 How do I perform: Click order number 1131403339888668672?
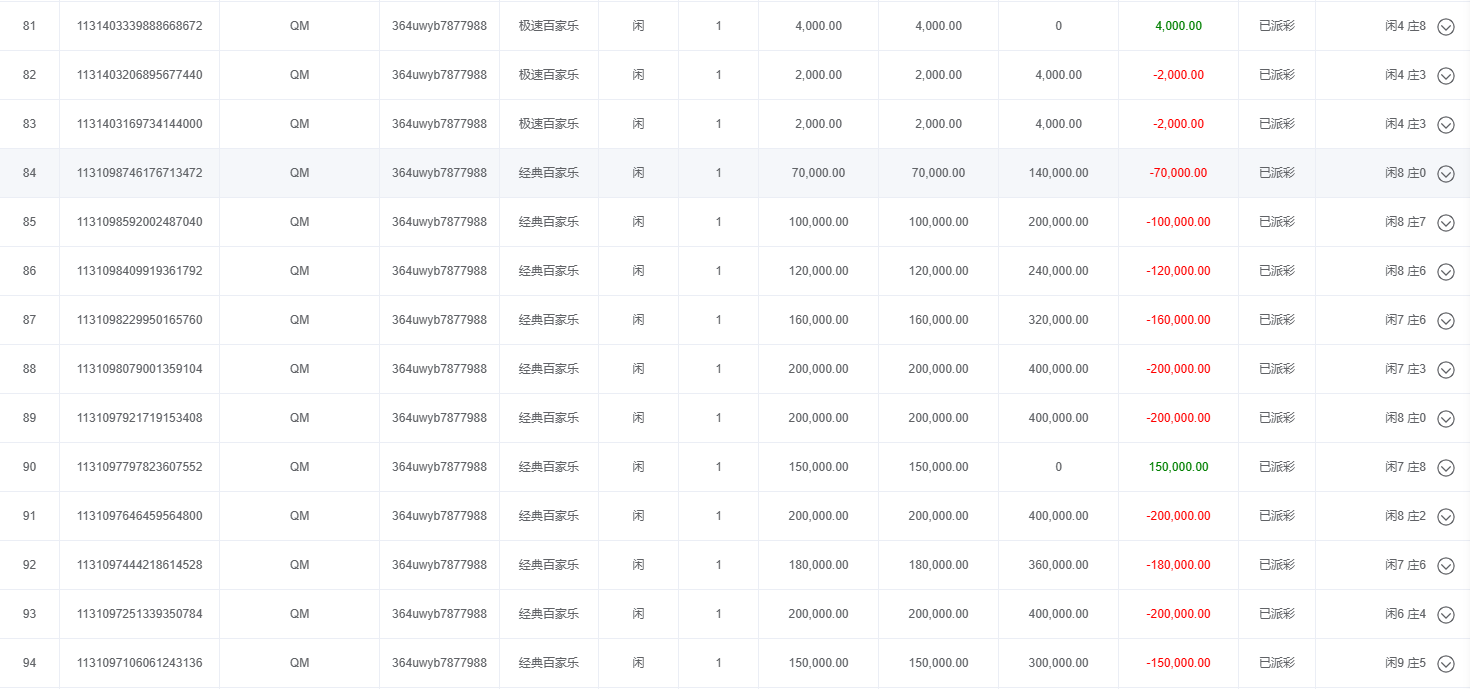(x=139, y=26)
